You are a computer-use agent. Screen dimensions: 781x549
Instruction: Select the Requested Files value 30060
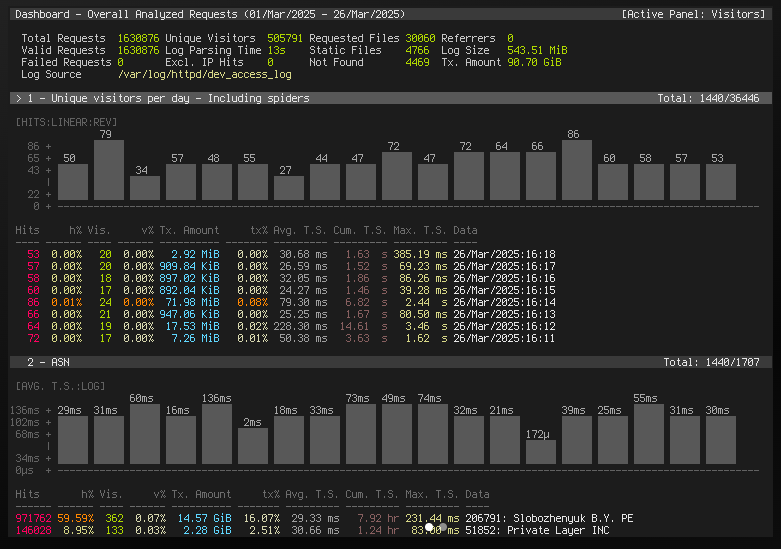click(420, 38)
